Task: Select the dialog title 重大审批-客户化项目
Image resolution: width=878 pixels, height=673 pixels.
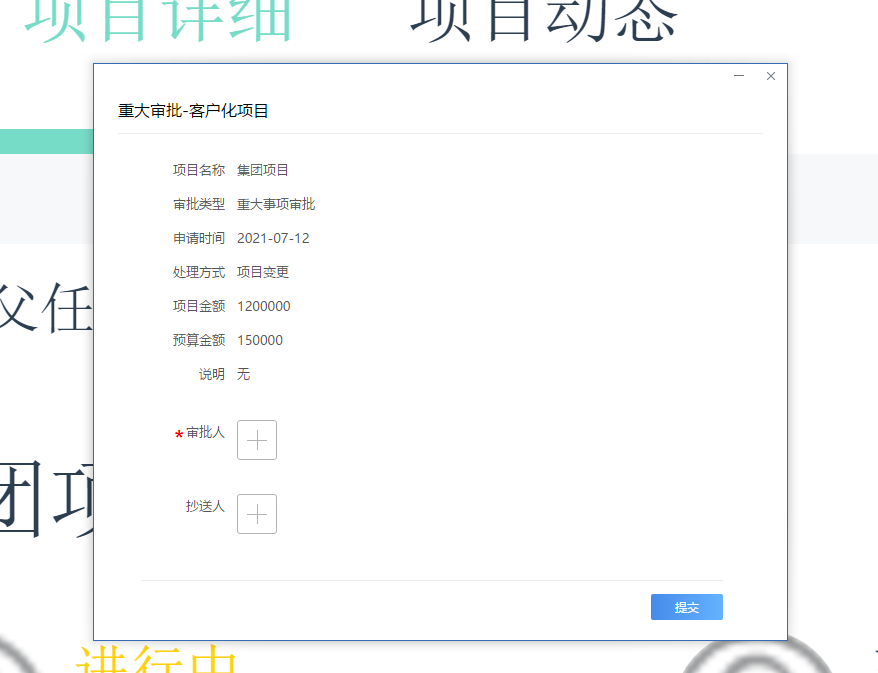Action: pyautogui.click(x=193, y=111)
